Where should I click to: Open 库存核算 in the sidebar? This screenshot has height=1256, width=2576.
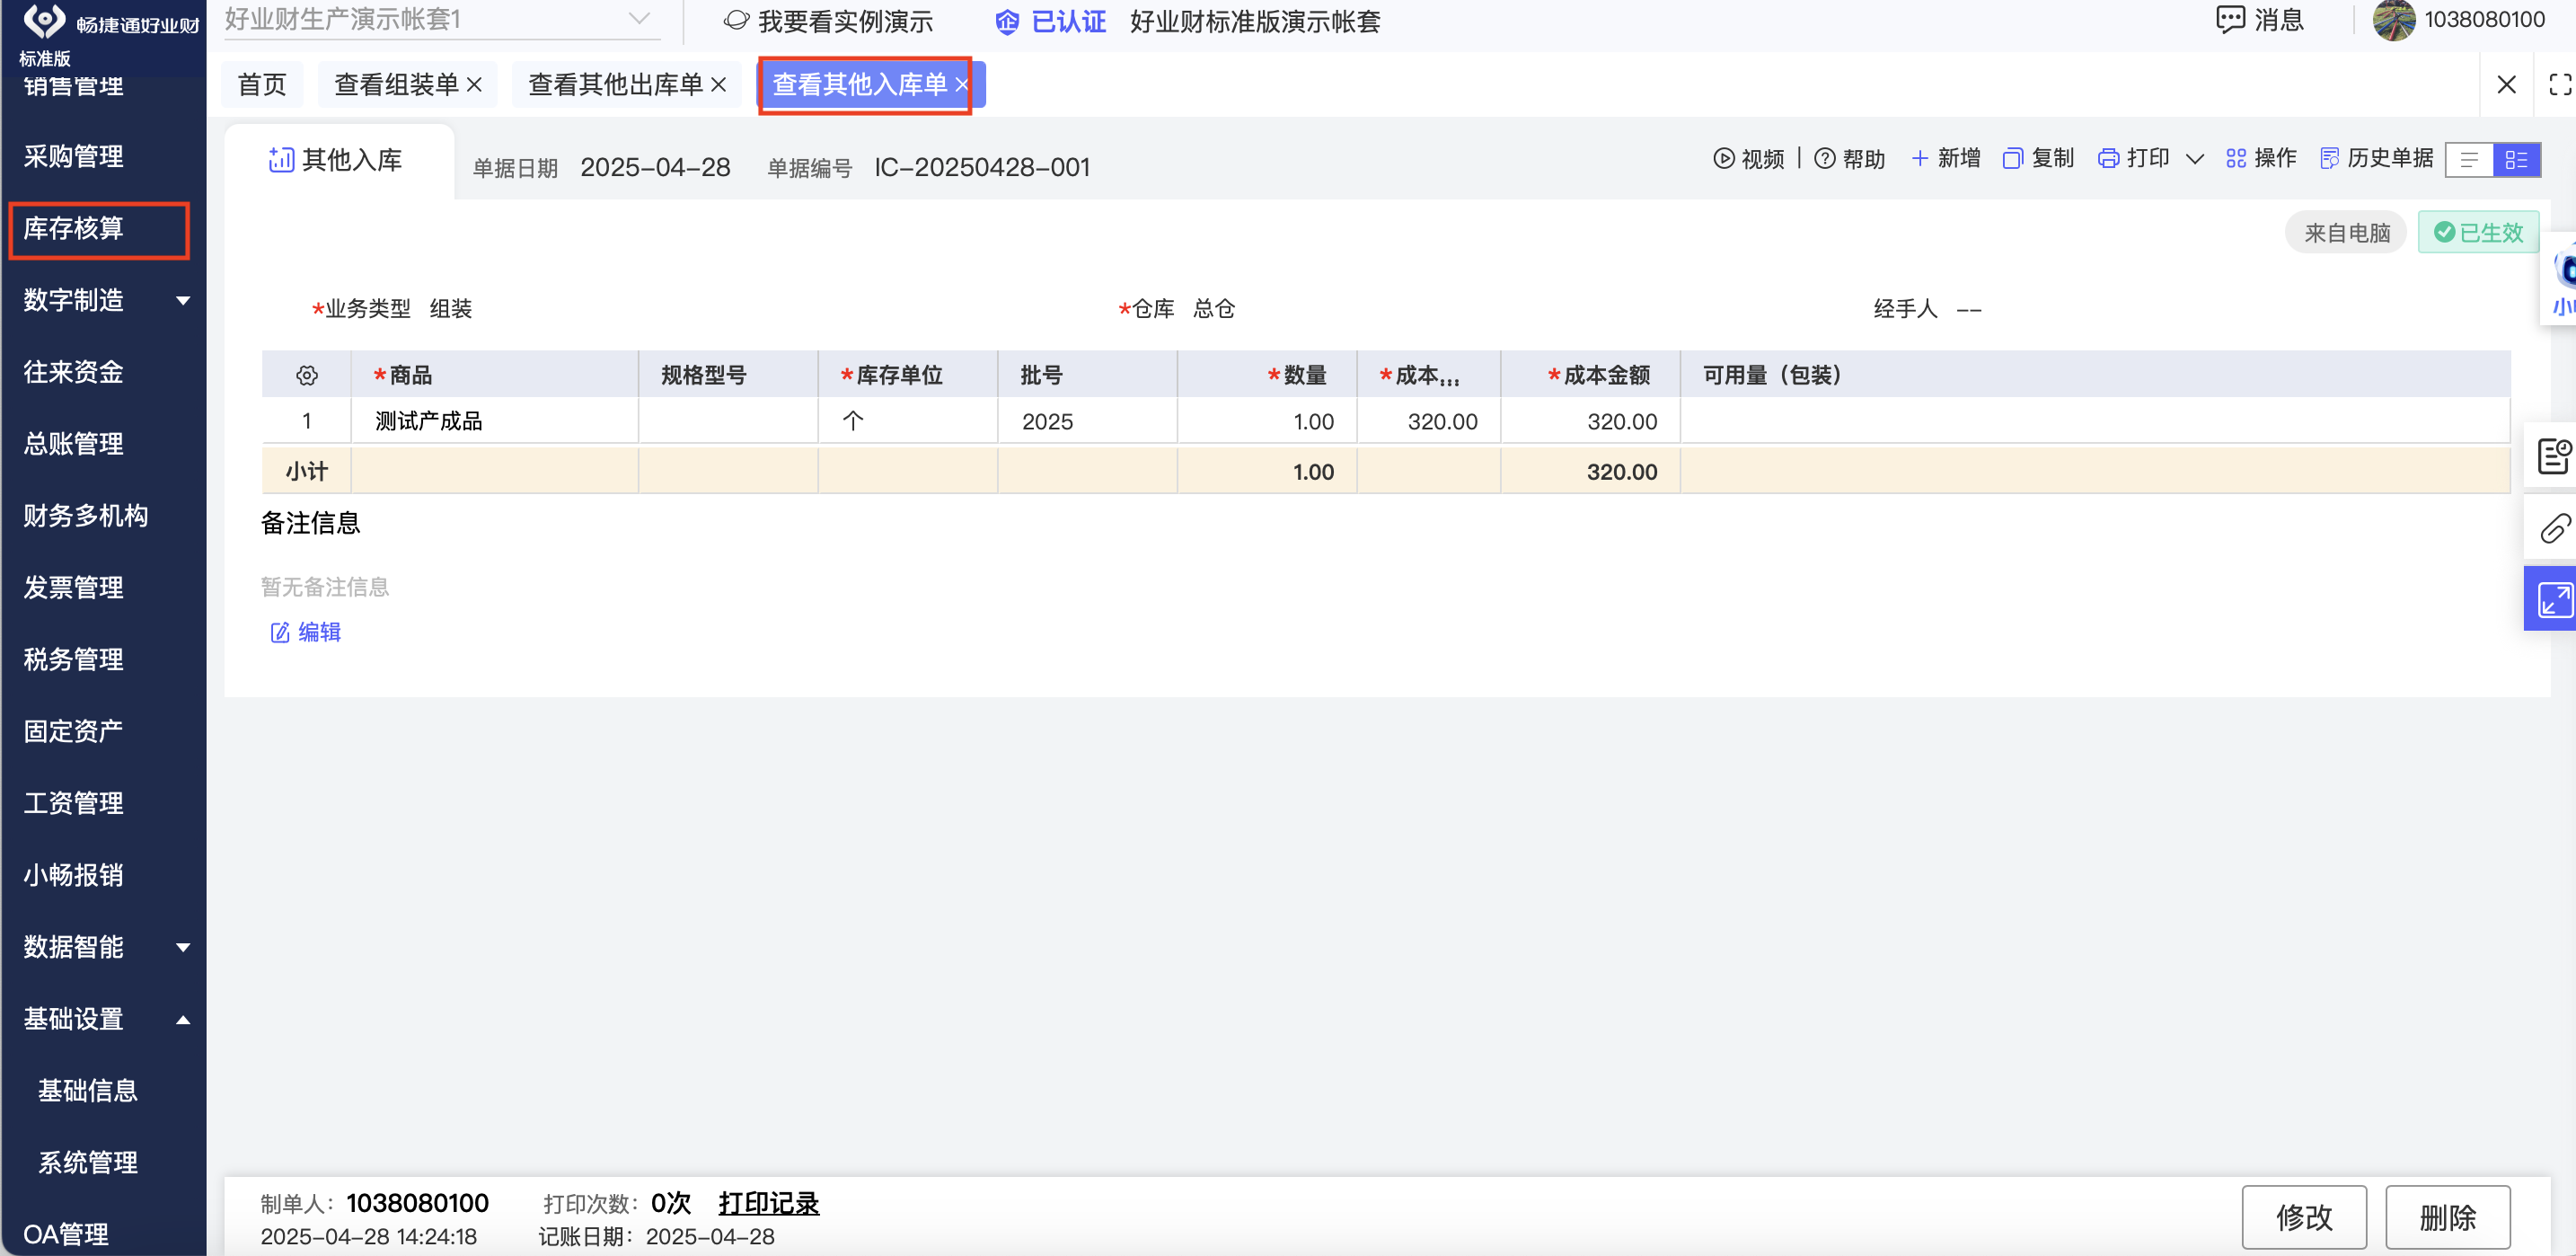[x=74, y=229]
